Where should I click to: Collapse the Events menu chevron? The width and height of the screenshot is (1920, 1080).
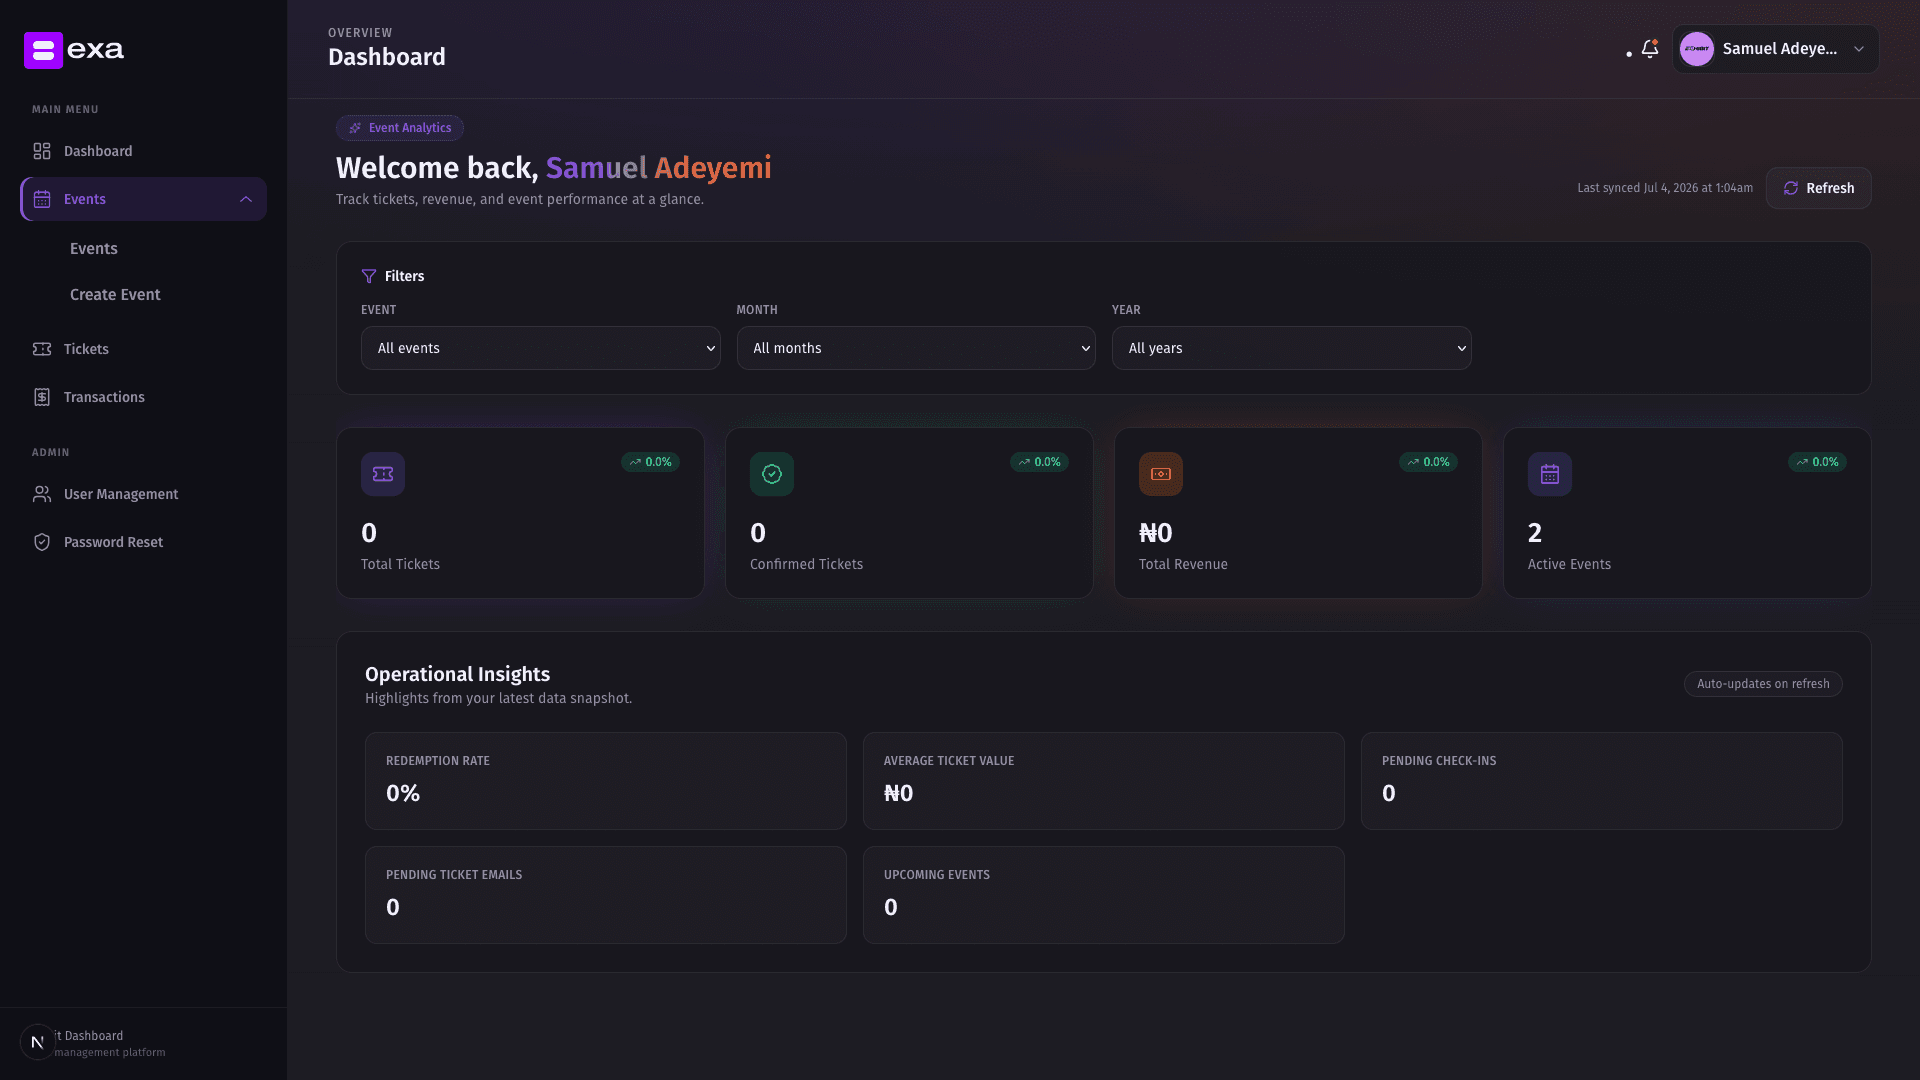click(x=246, y=199)
